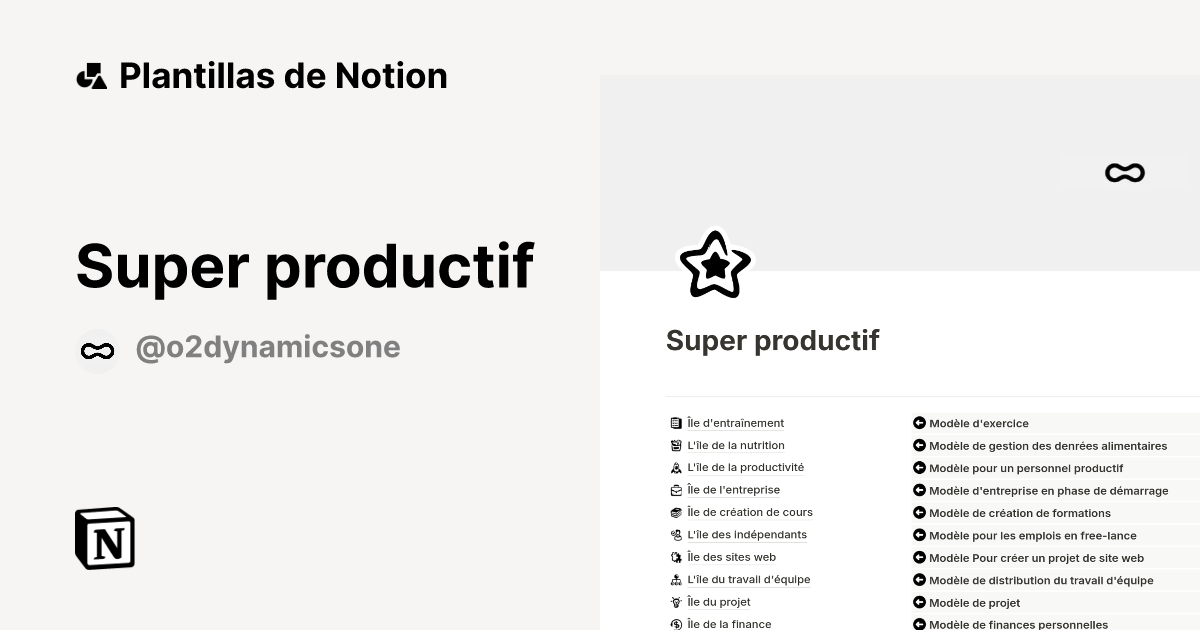Image resolution: width=1200 pixels, height=630 pixels.
Task: Click the infinity avatar next to @o2dynamicsone
Action: (97, 351)
